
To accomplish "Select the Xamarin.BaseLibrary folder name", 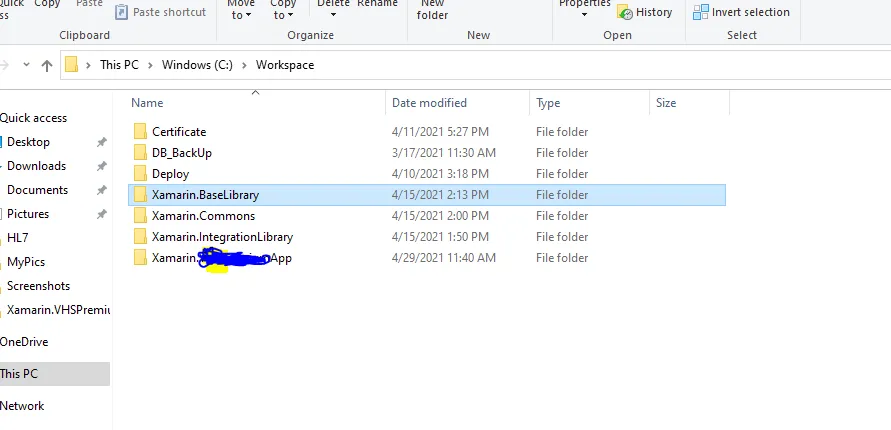I will [205, 195].
